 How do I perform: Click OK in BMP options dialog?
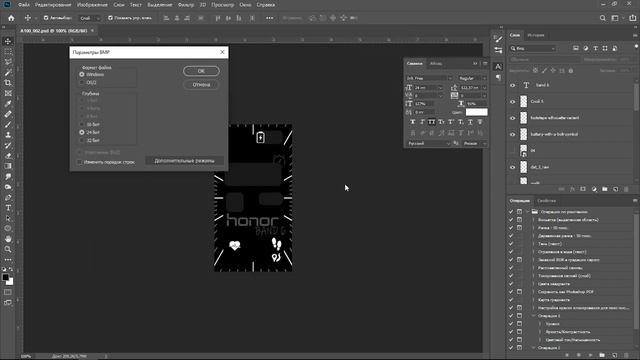pyautogui.click(x=201, y=71)
